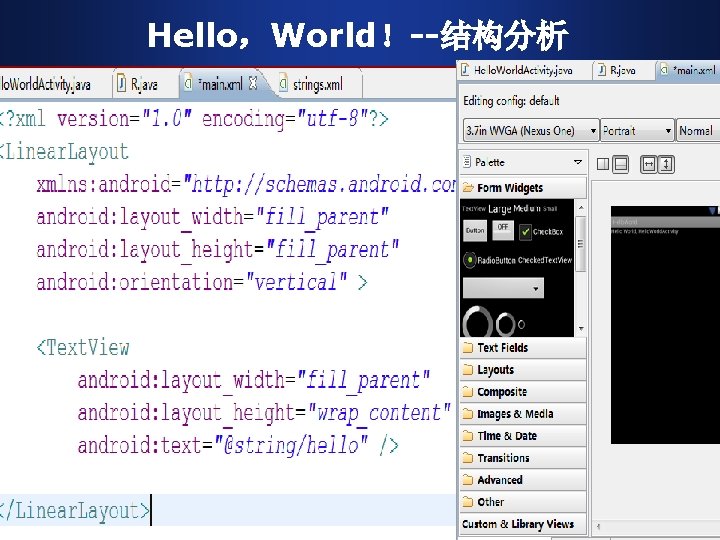Expand the Layouts palette category
Viewport: 720px width, 540px height.
click(523, 370)
